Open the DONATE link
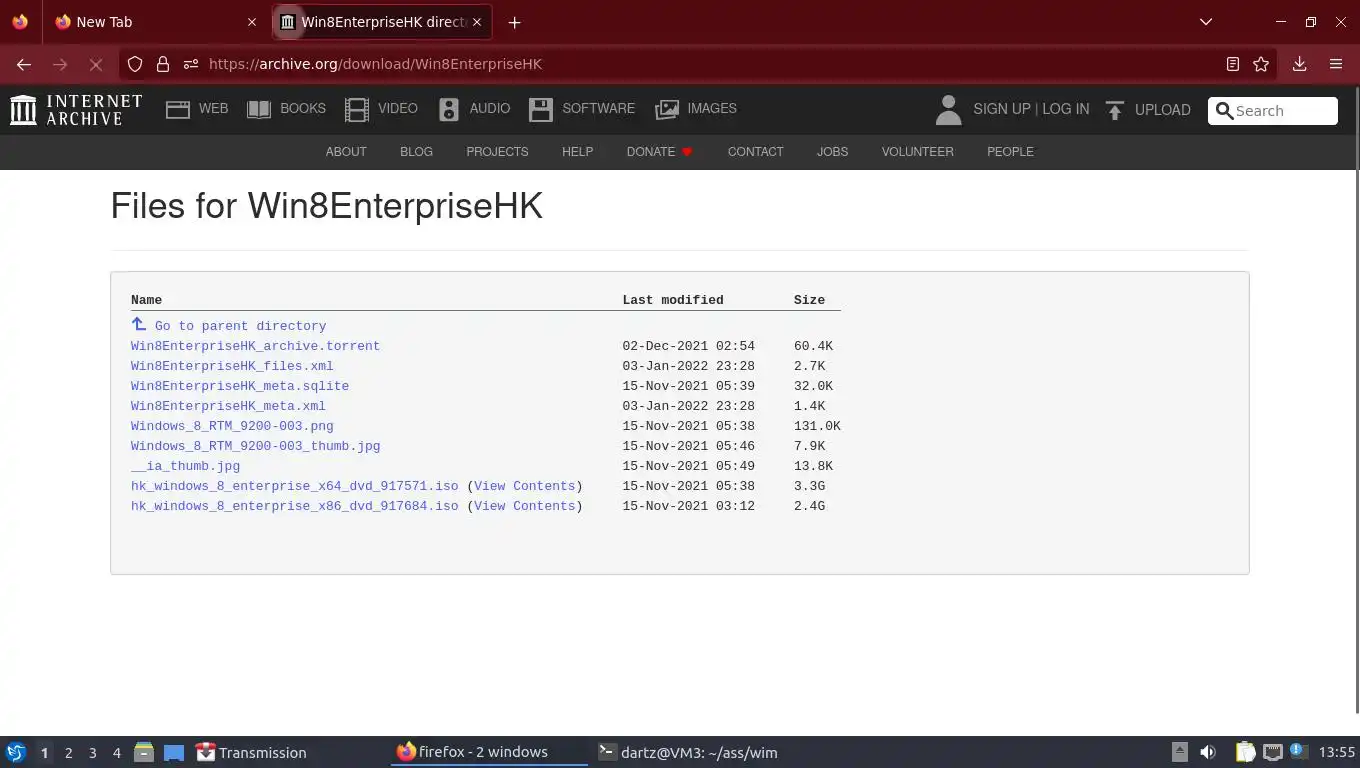Image resolution: width=1360 pixels, height=768 pixels. click(660, 152)
